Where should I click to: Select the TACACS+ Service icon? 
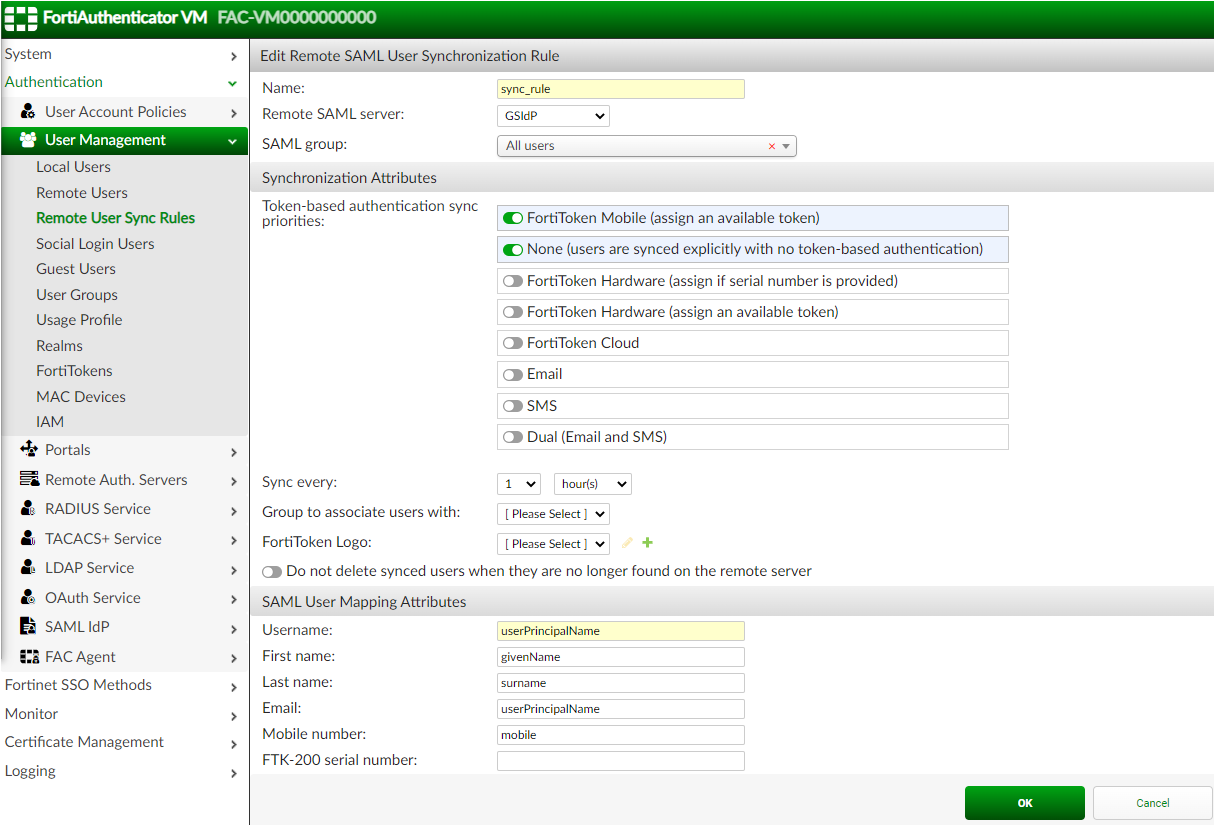tap(27, 538)
